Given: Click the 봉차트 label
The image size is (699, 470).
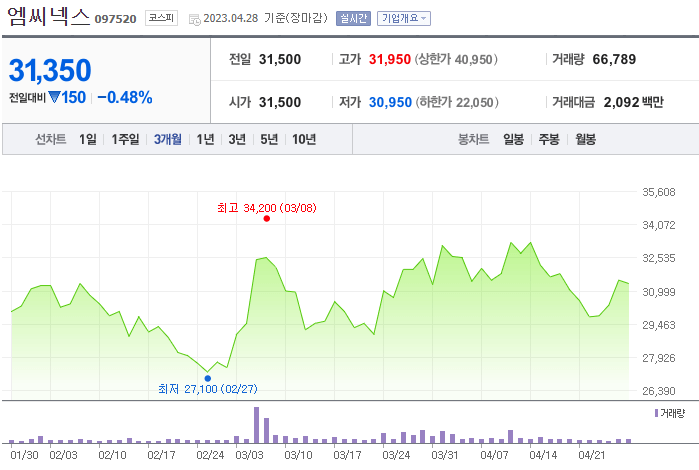Looking at the screenshot, I should coord(473,139).
